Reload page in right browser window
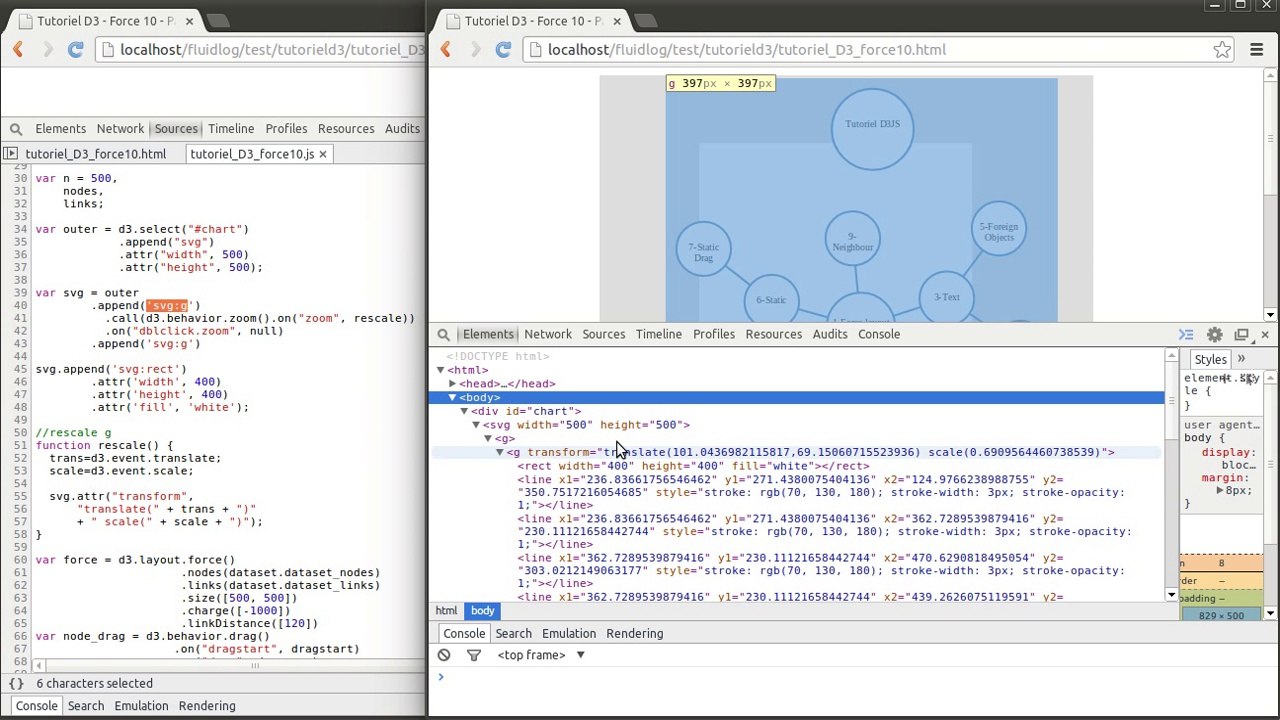This screenshot has height=720, width=1280. point(503,49)
